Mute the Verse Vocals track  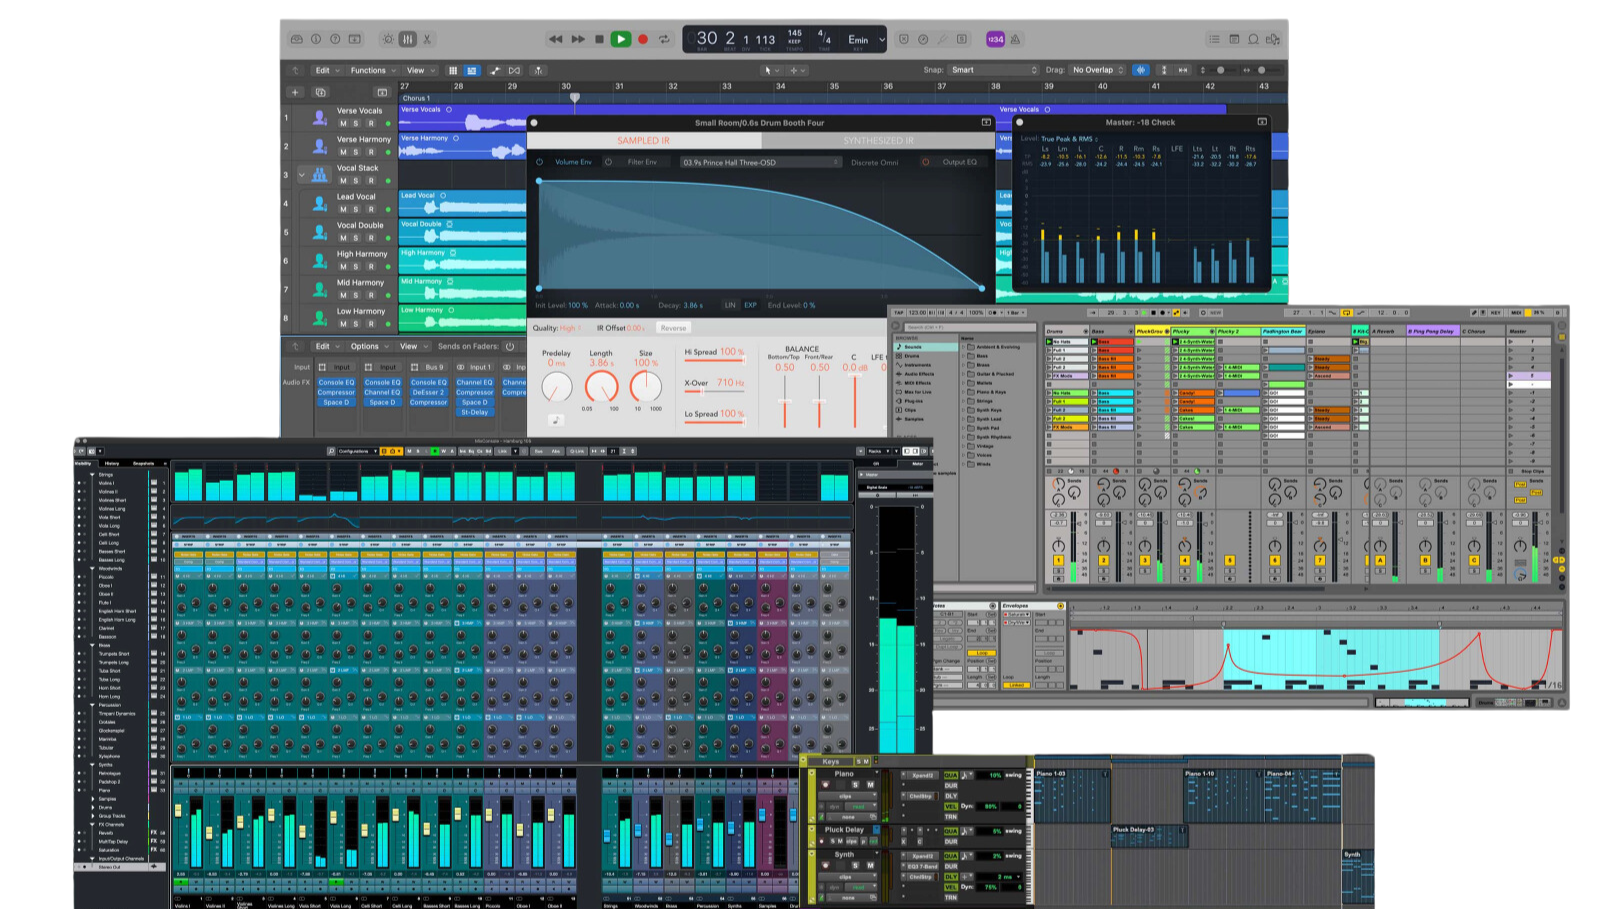click(x=343, y=124)
